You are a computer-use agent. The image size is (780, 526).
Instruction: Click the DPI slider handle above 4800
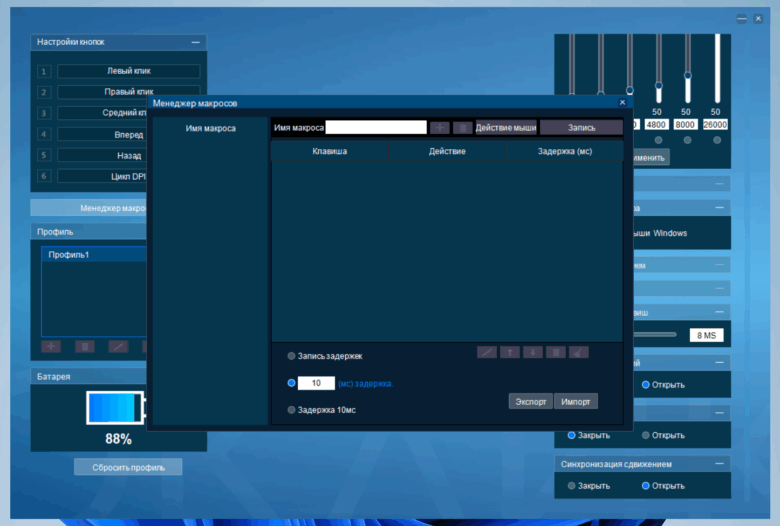(659, 86)
